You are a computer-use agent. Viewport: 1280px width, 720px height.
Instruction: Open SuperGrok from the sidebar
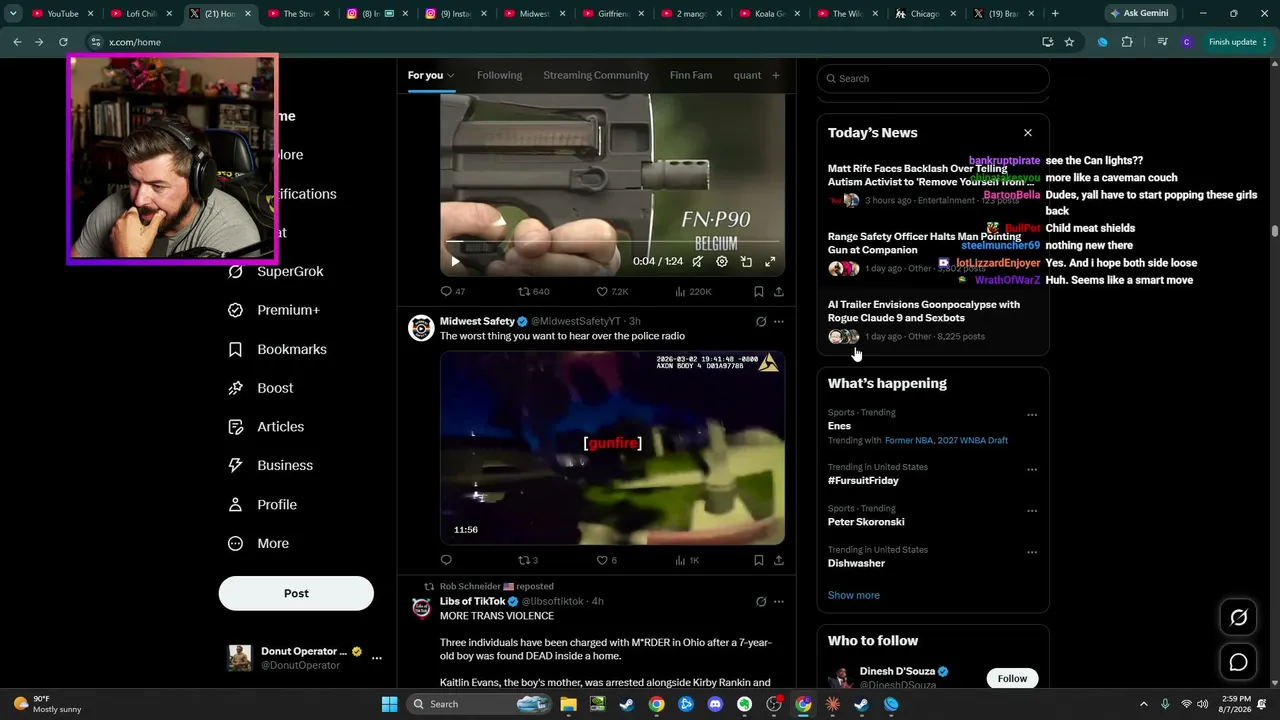point(276,271)
